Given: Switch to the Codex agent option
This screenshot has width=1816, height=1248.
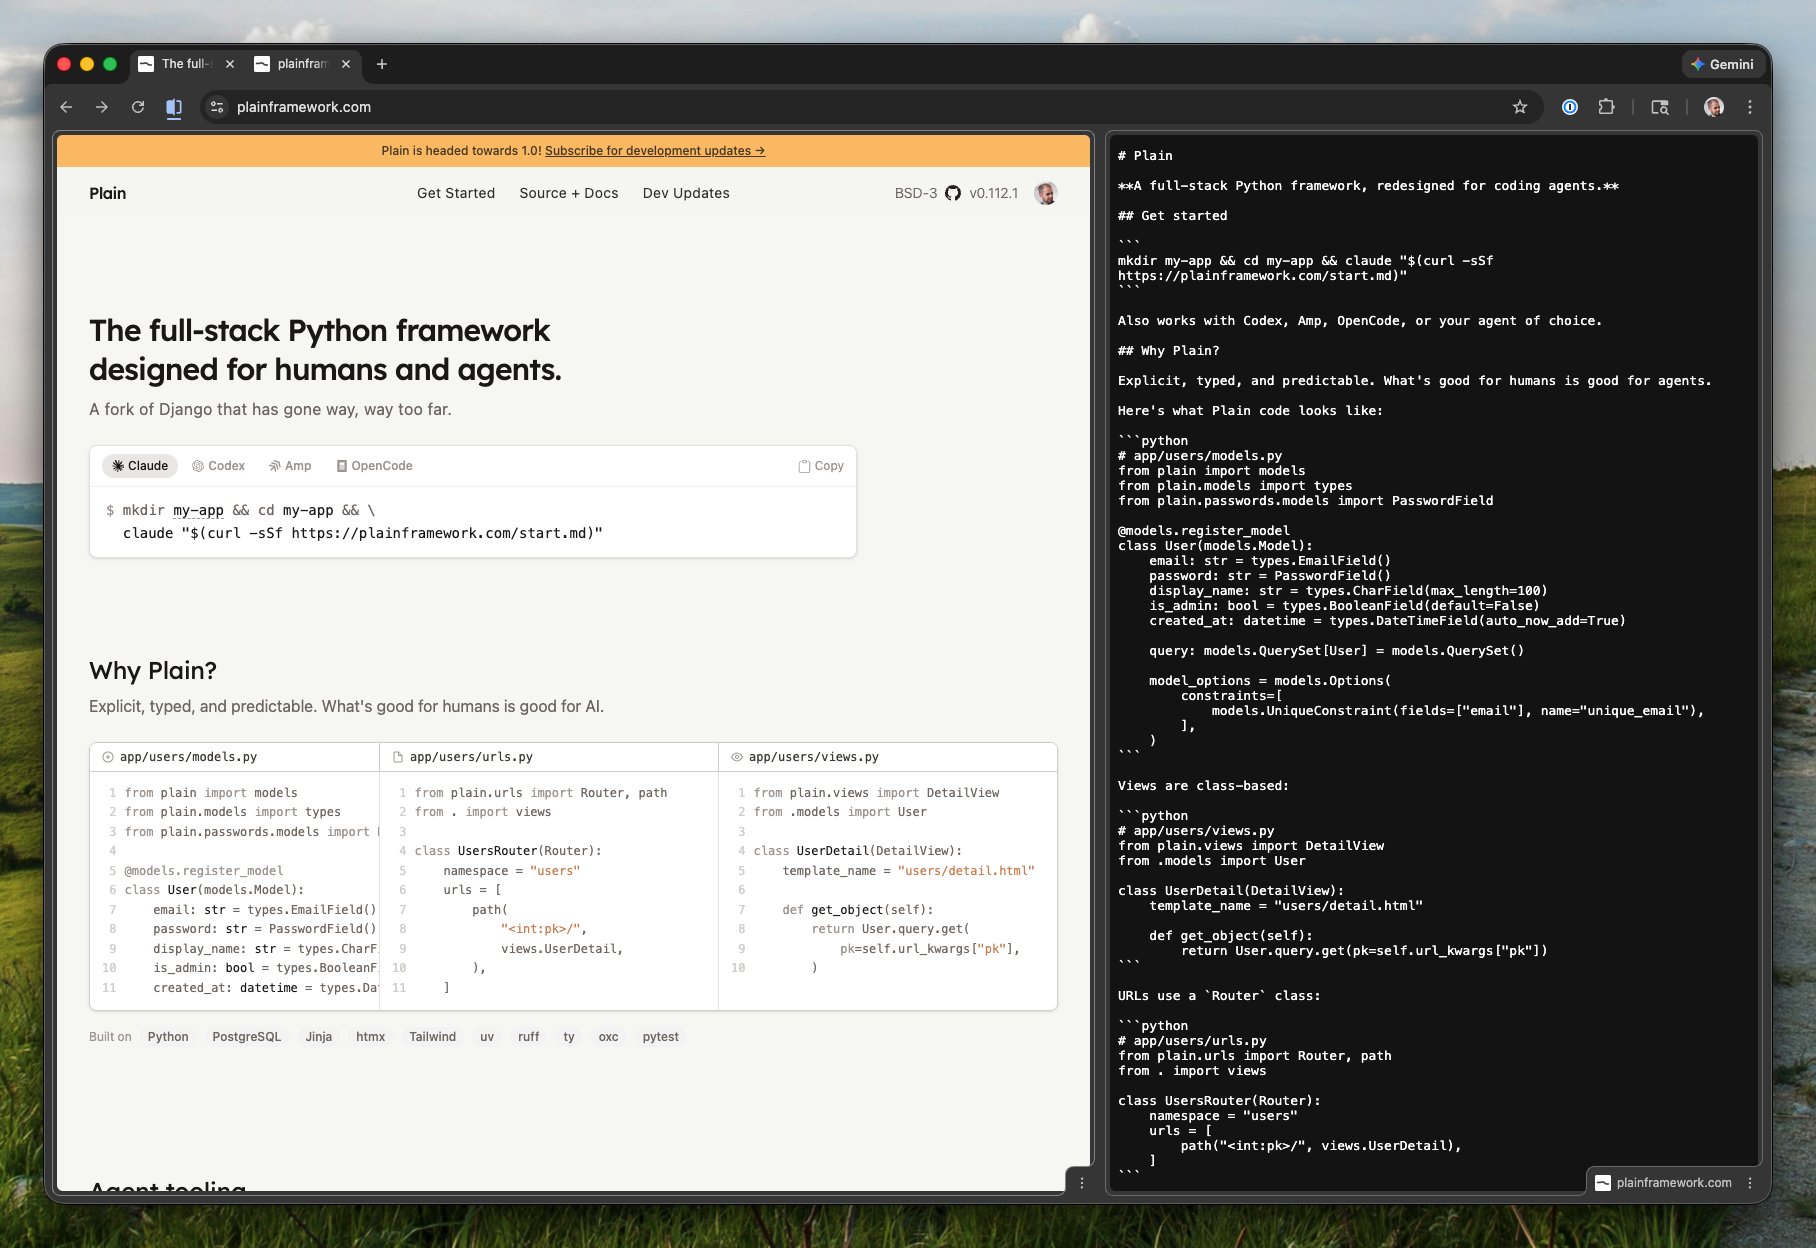Looking at the screenshot, I should click(x=219, y=466).
